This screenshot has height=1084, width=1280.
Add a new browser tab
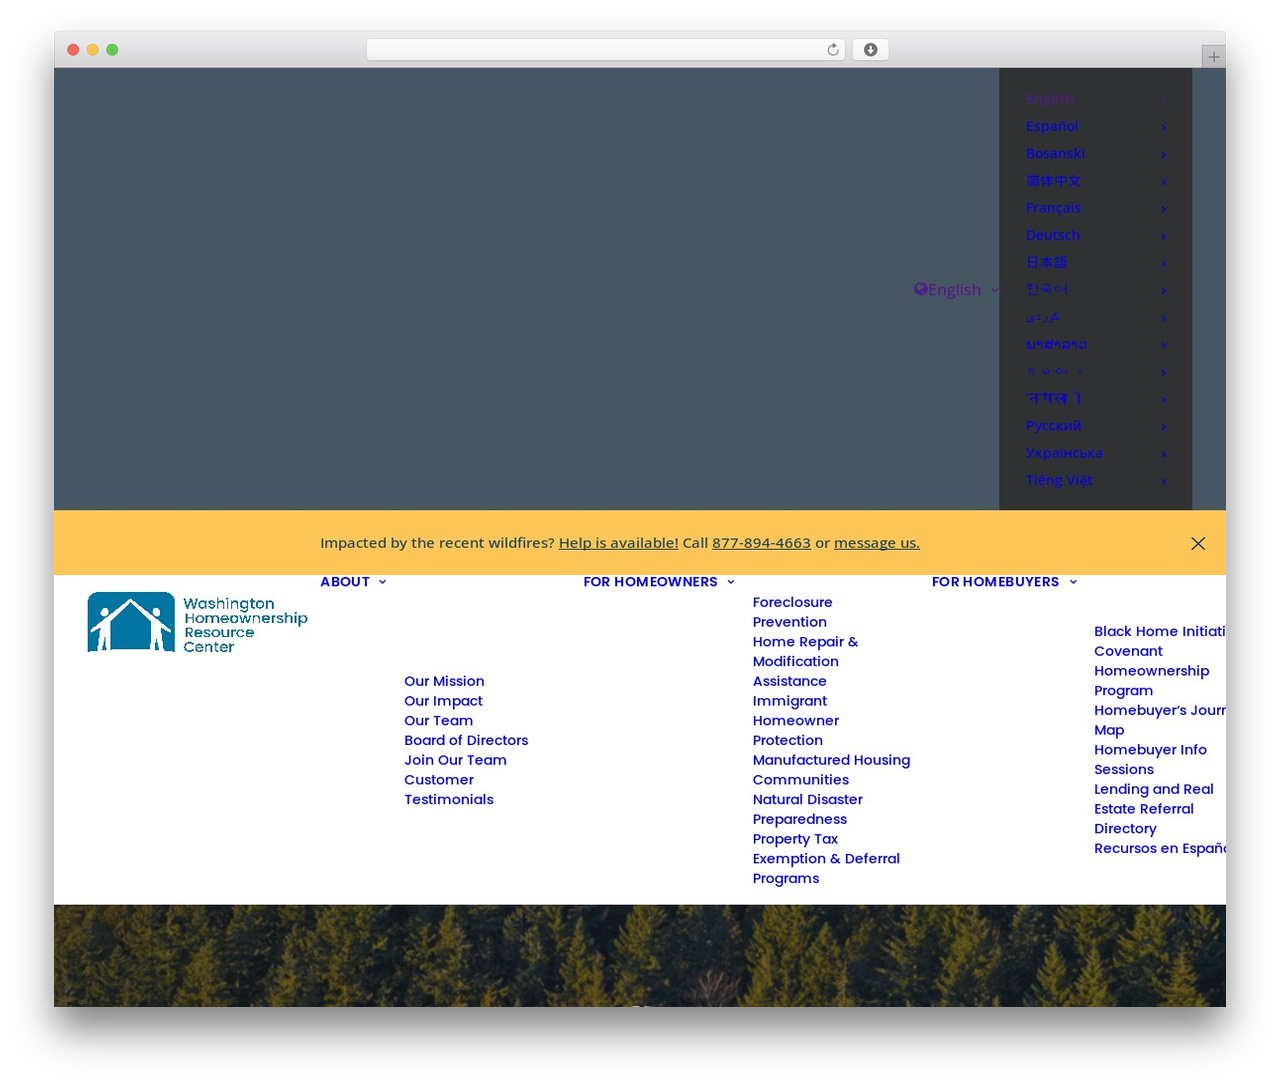1213,57
